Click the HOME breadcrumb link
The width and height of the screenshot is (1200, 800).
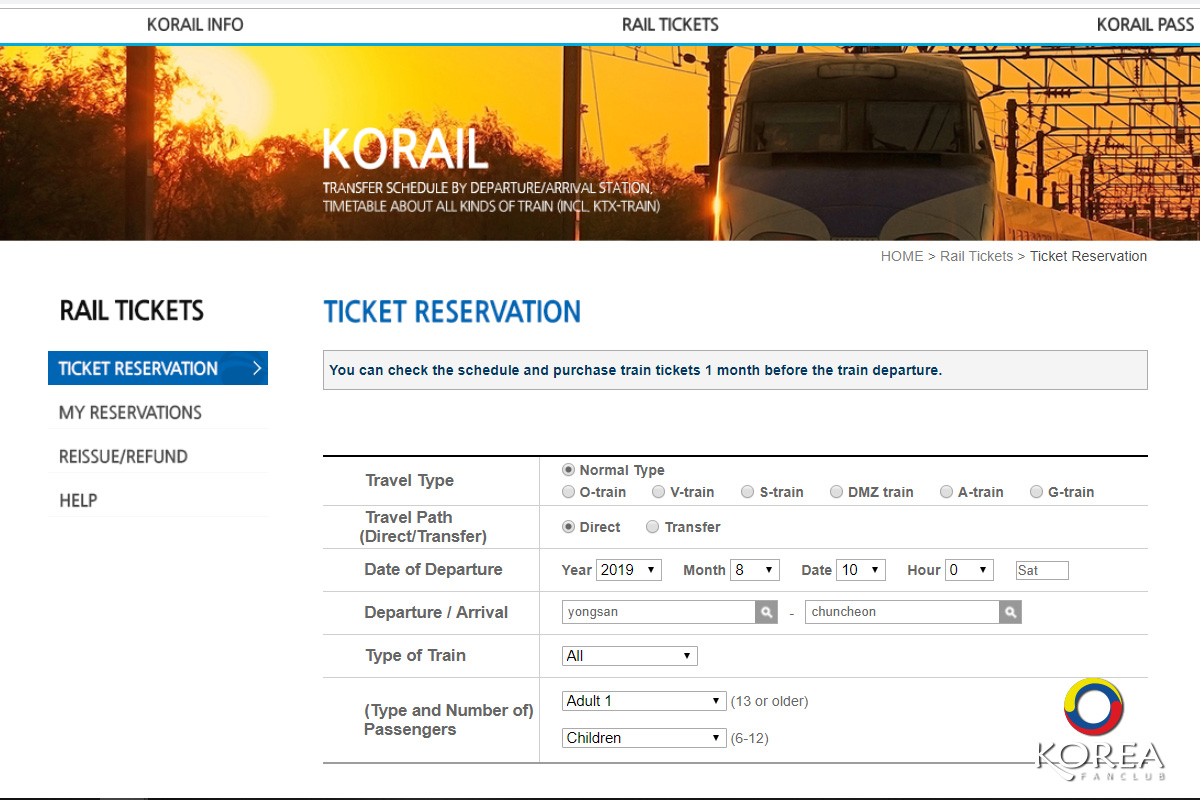(901, 256)
